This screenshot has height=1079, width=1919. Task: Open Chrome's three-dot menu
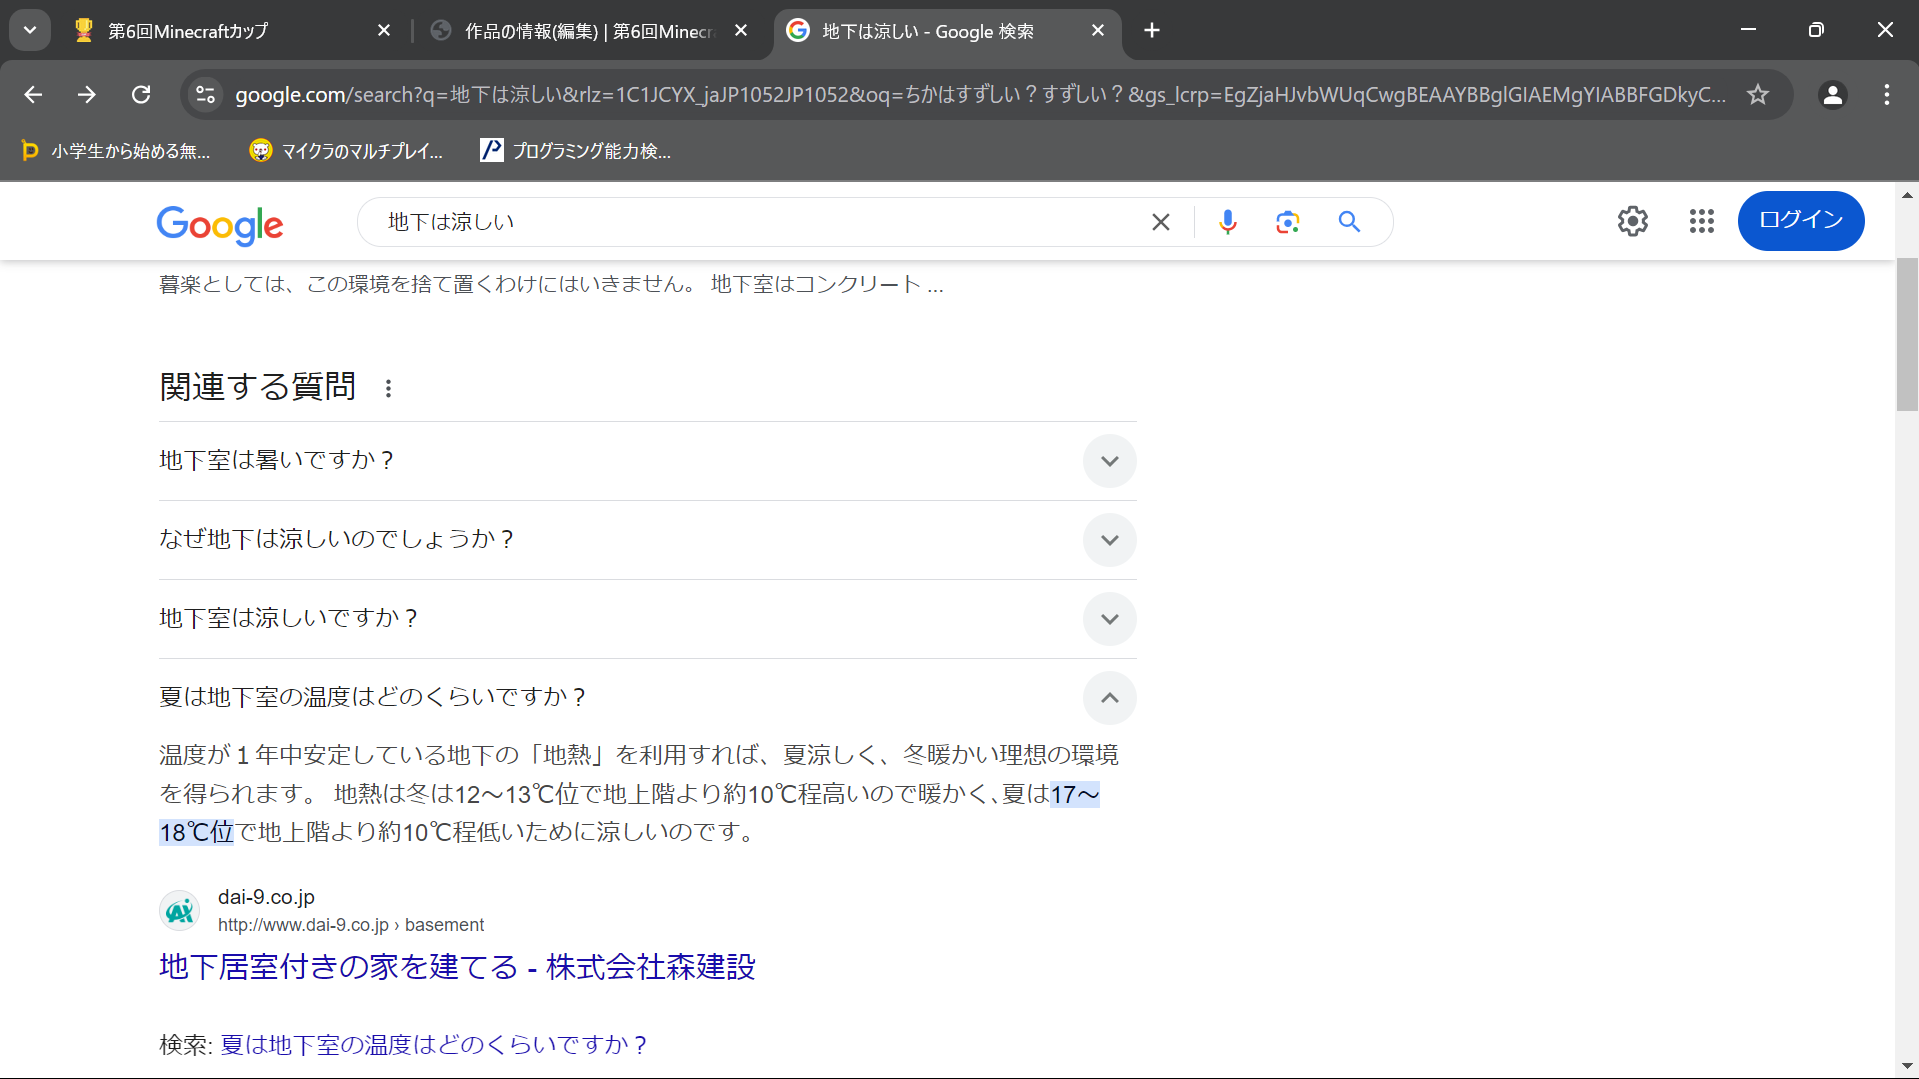[1886, 95]
